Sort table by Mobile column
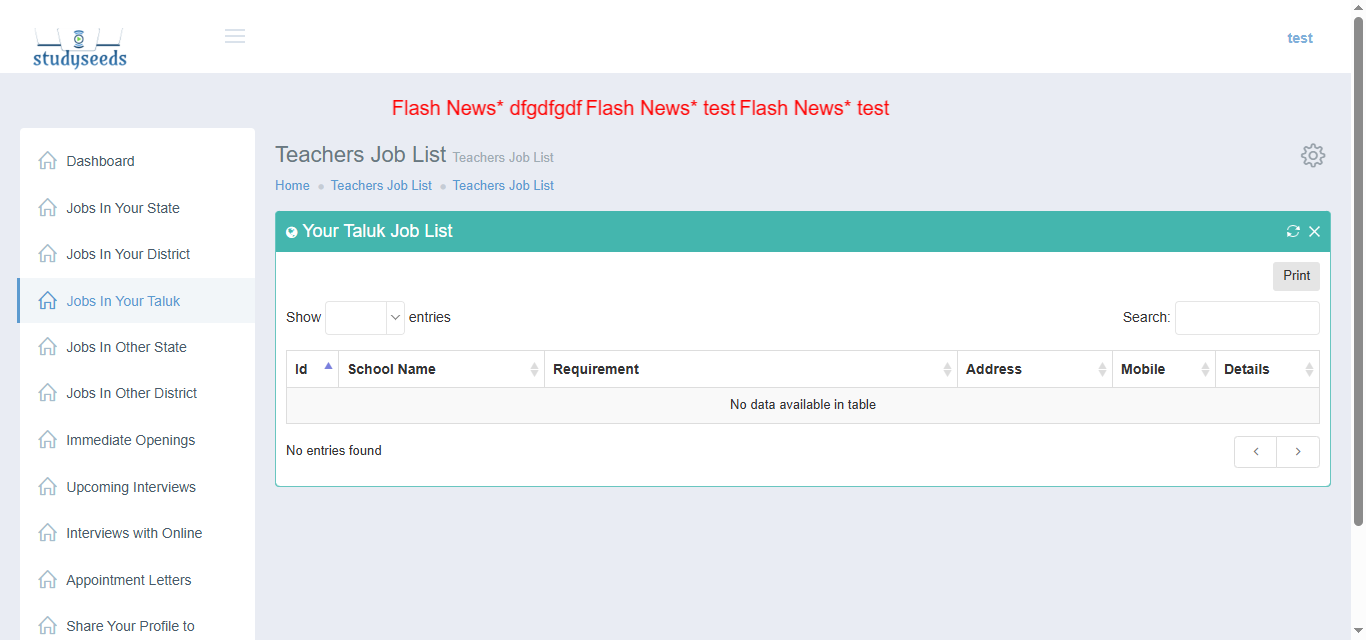The width and height of the screenshot is (1366, 640). pyautogui.click(x=1163, y=369)
